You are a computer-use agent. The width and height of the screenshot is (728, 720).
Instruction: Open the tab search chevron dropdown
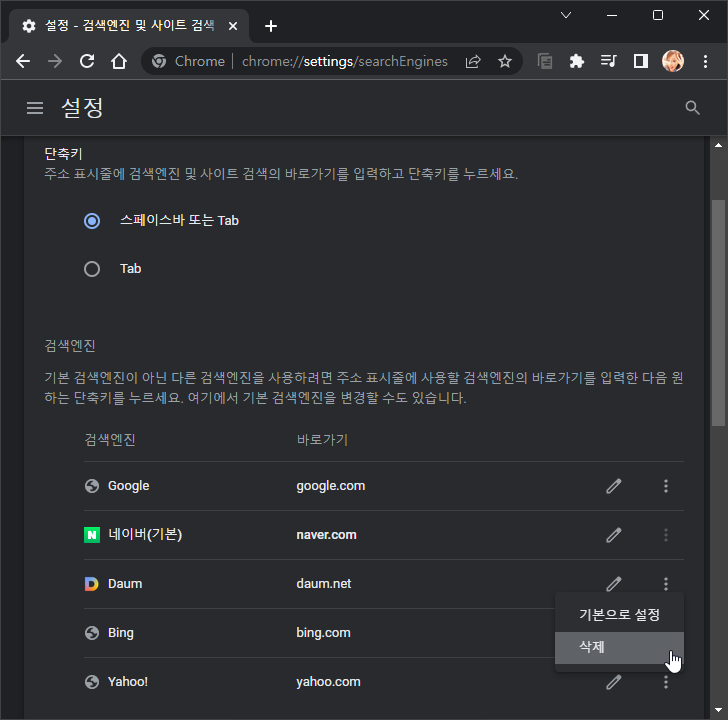pyautogui.click(x=566, y=15)
